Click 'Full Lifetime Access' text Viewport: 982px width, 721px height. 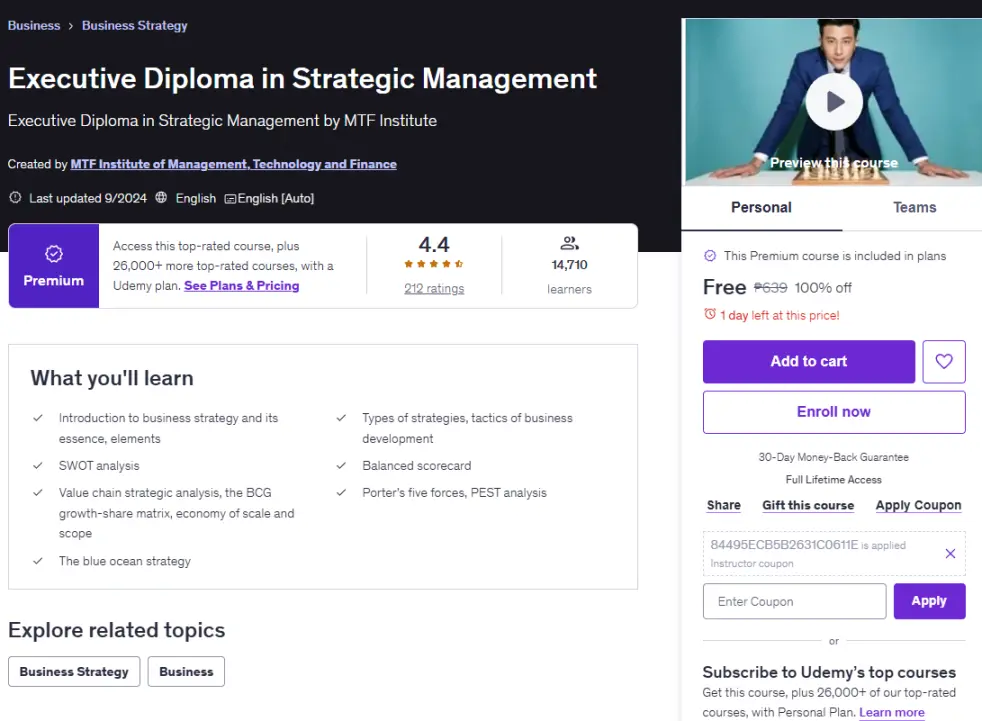point(834,480)
